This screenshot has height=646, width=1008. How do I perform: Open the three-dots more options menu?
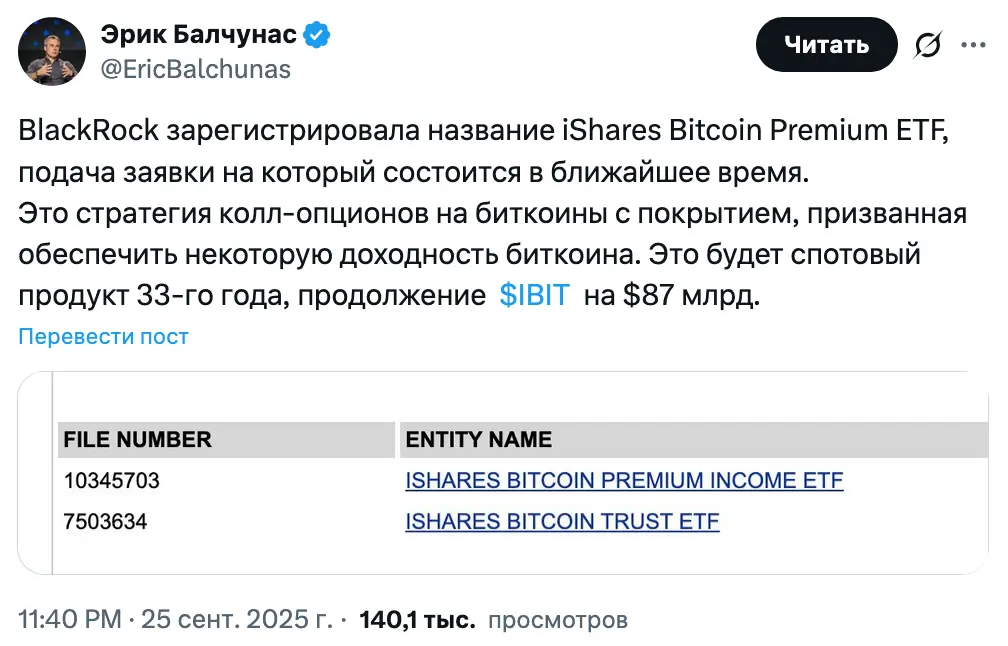pyautogui.click(x=974, y=45)
